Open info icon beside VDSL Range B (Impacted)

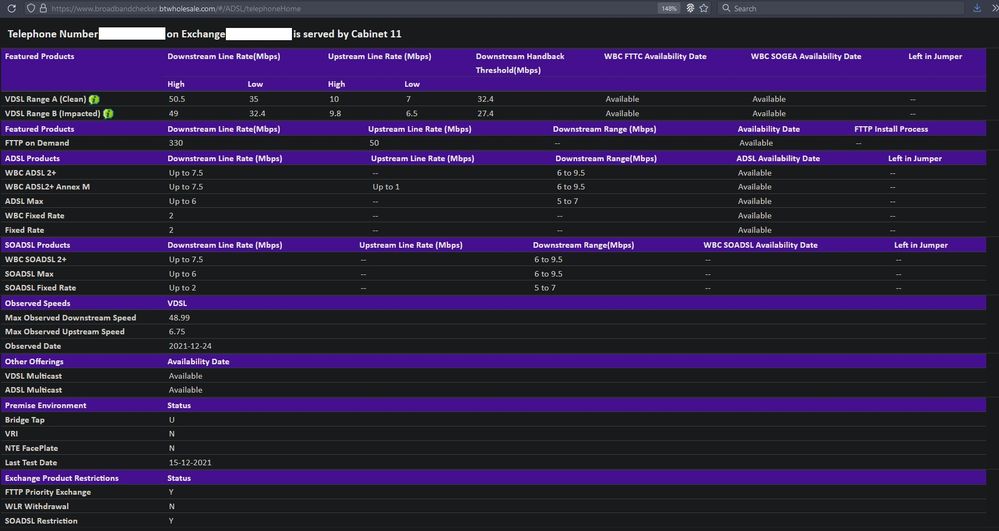pos(108,113)
